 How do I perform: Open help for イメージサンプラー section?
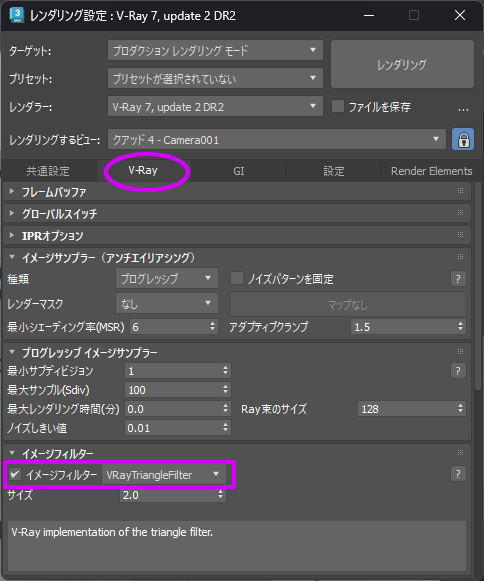(458, 279)
